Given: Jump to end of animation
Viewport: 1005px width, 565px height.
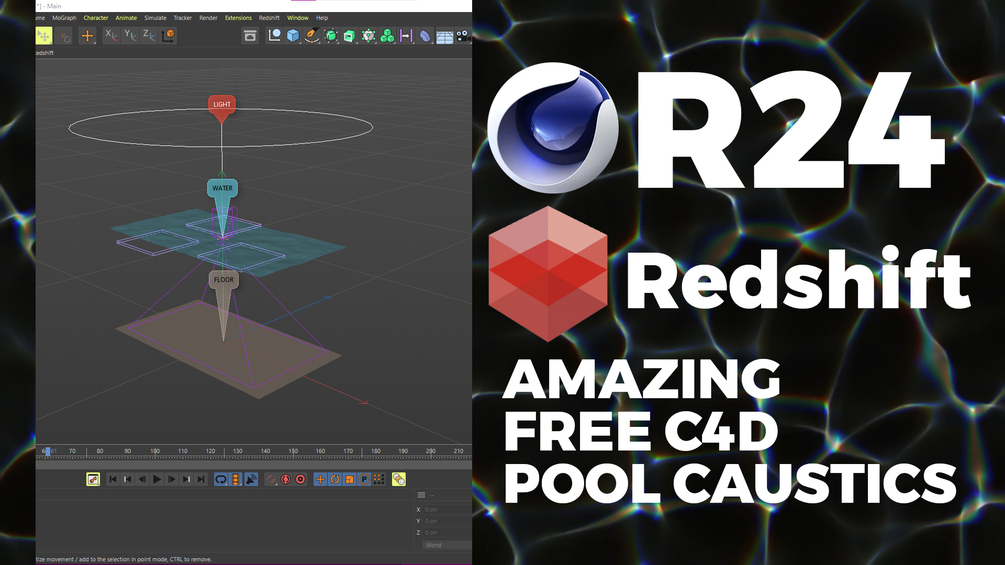Looking at the screenshot, I should 201,479.
